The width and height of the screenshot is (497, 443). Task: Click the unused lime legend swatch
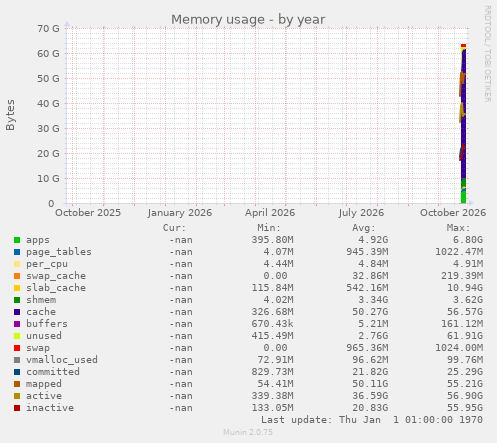tap(17, 336)
